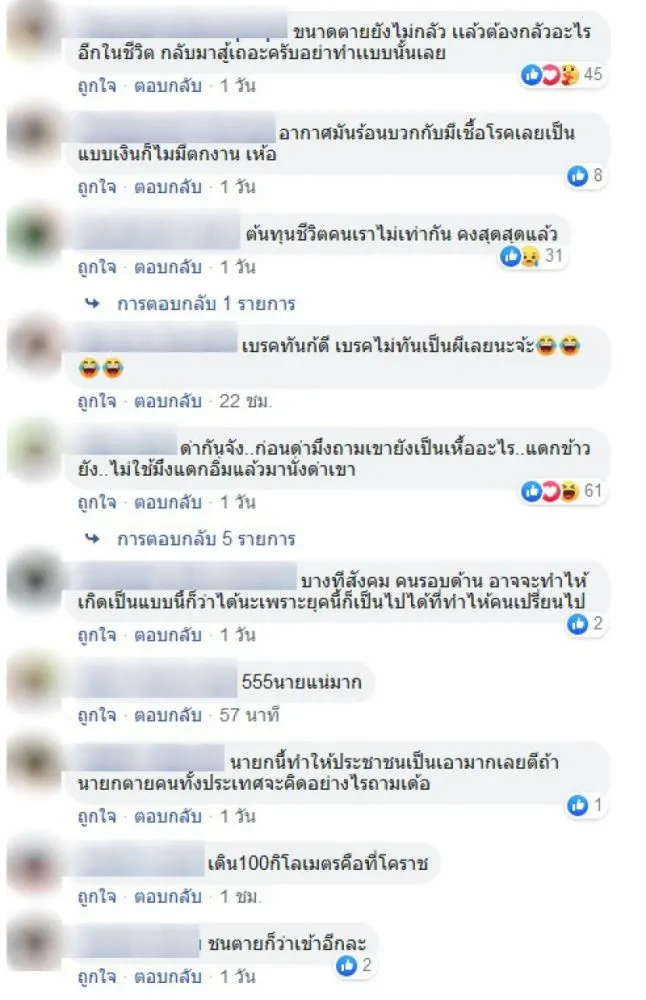This screenshot has width=646, height=1000.
Task: Click the "22 ชม." timestamp on brake comment
Action: 246,401
